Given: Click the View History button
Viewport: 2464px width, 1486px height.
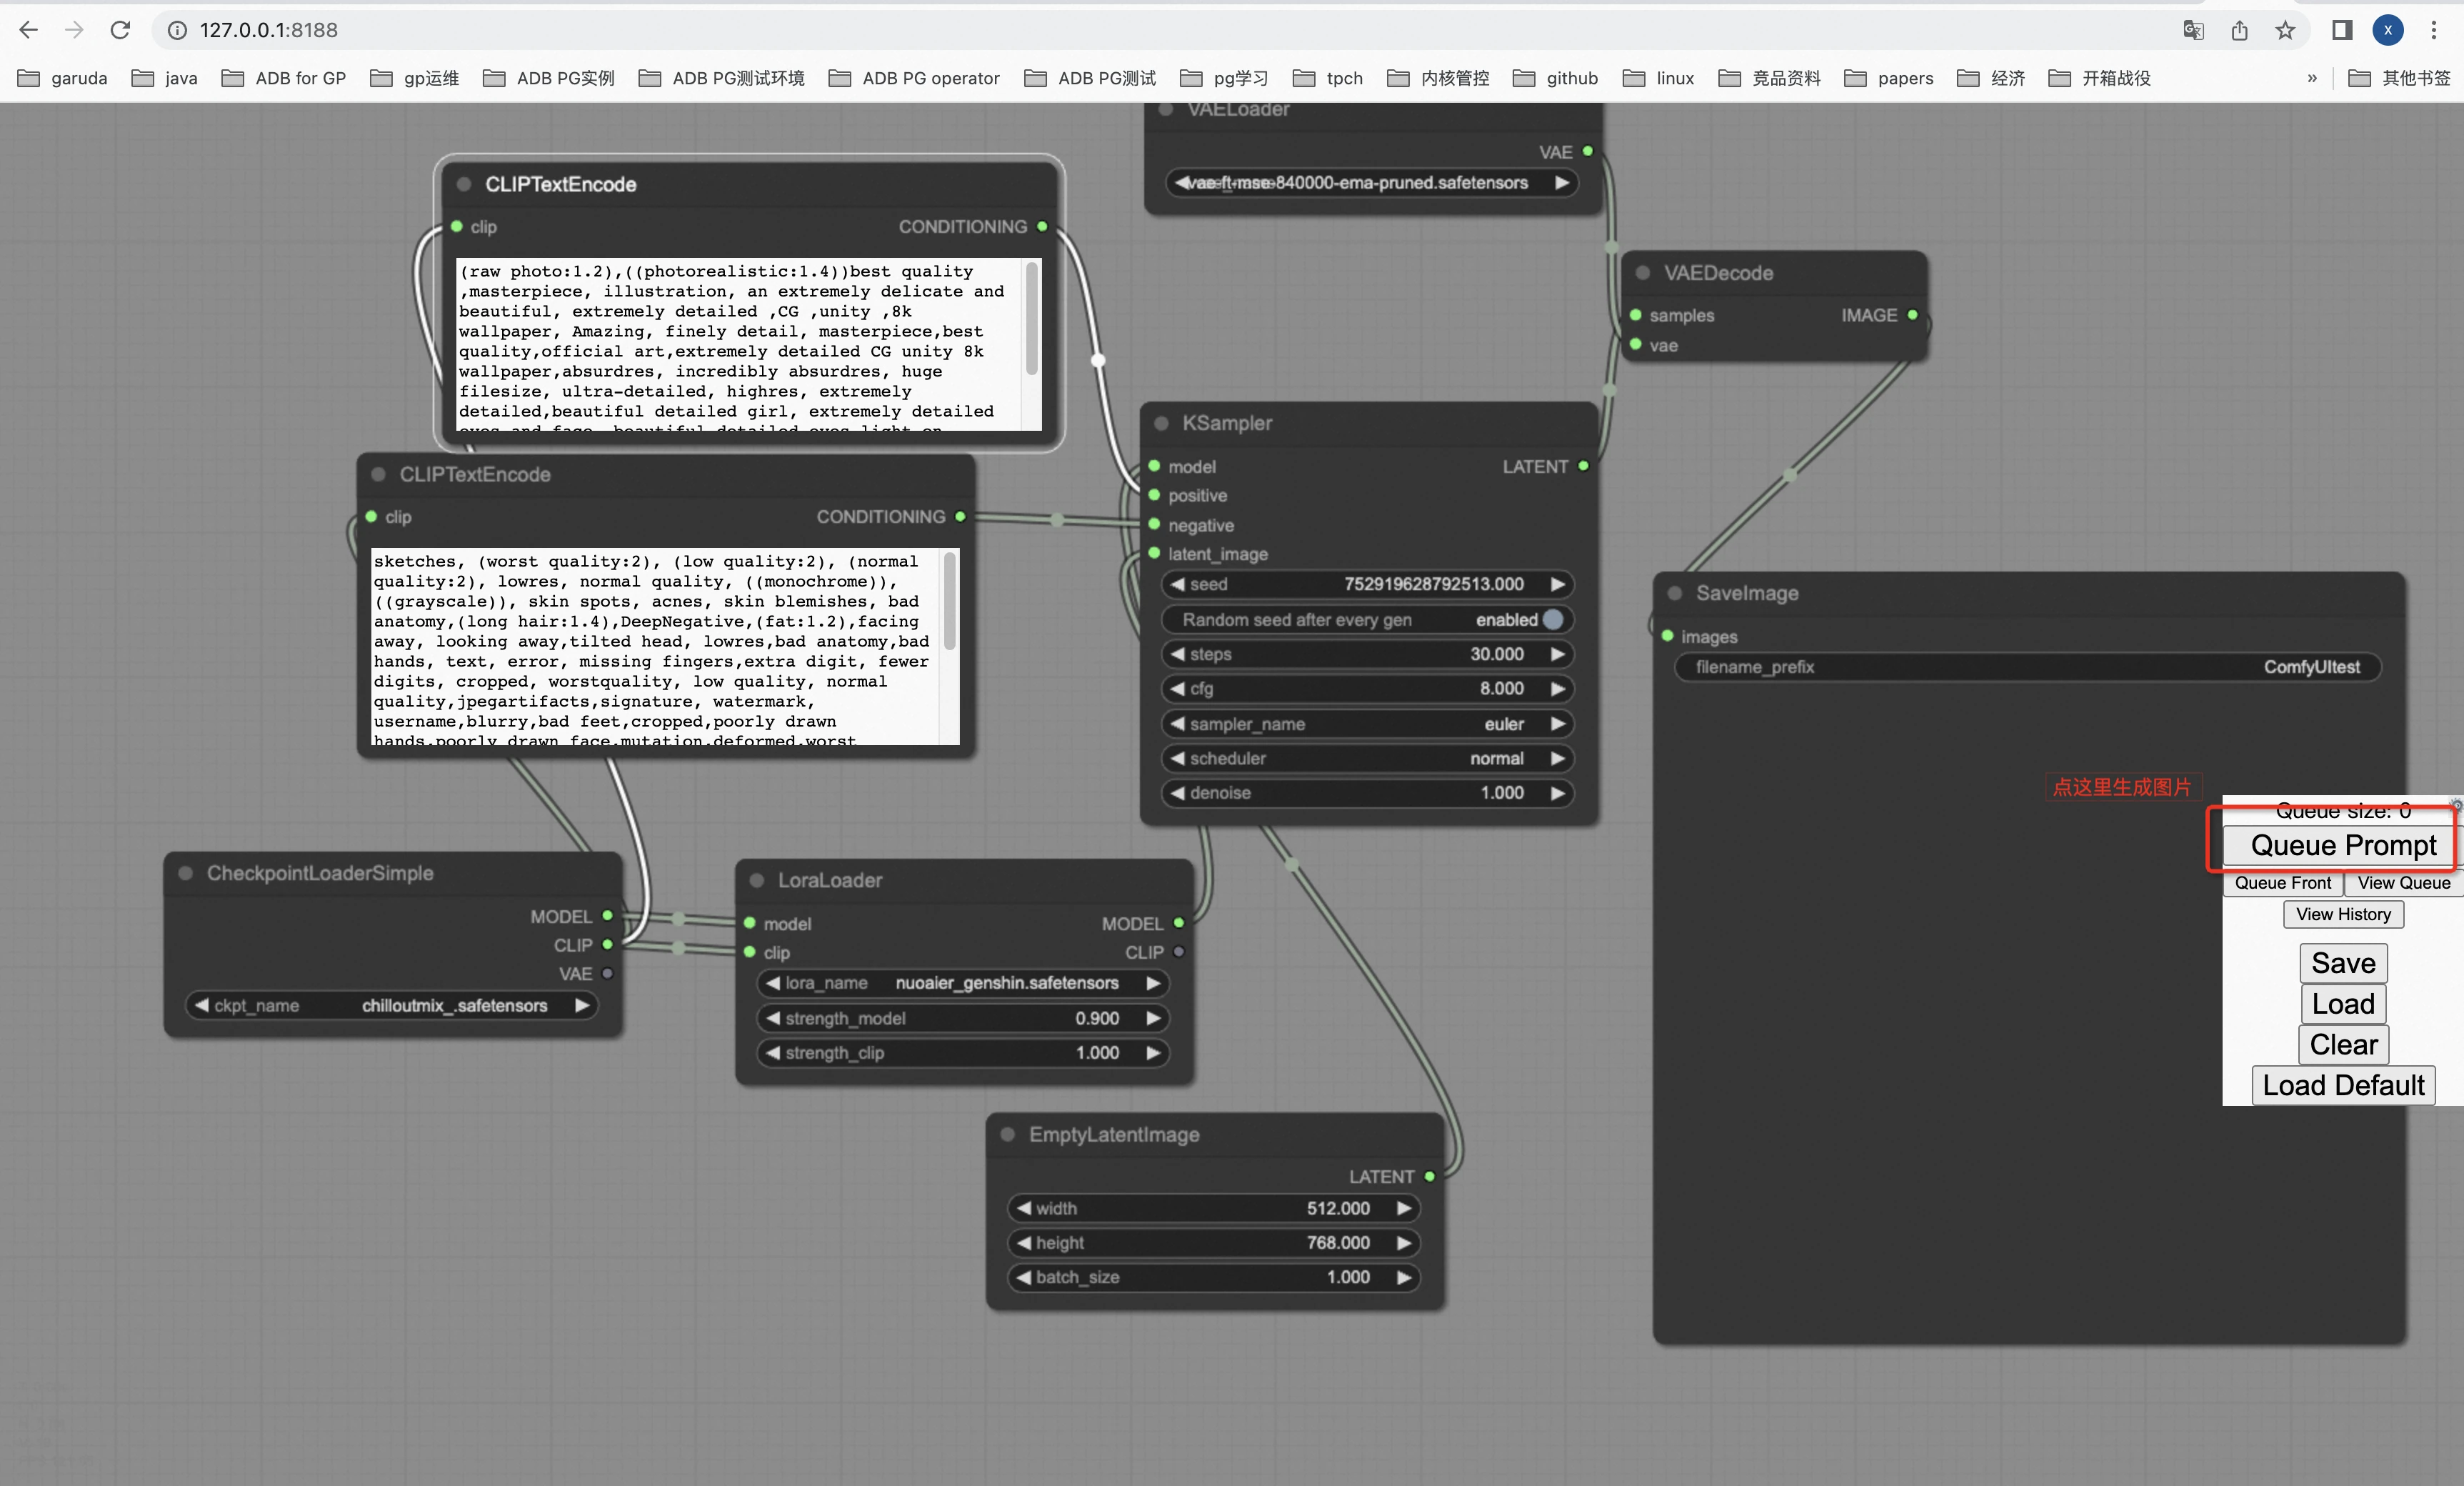Looking at the screenshot, I should 2343,914.
